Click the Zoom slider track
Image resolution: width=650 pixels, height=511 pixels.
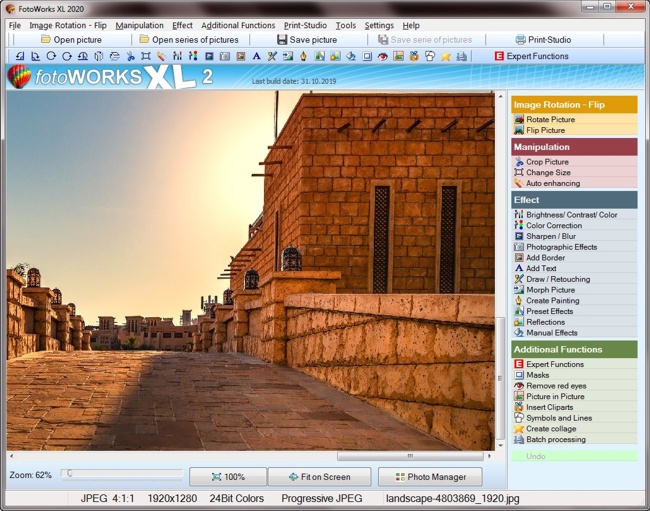coord(122,474)
